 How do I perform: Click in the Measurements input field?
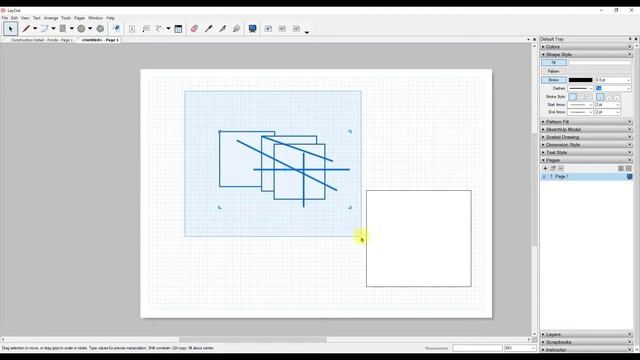tap(477, 348)
